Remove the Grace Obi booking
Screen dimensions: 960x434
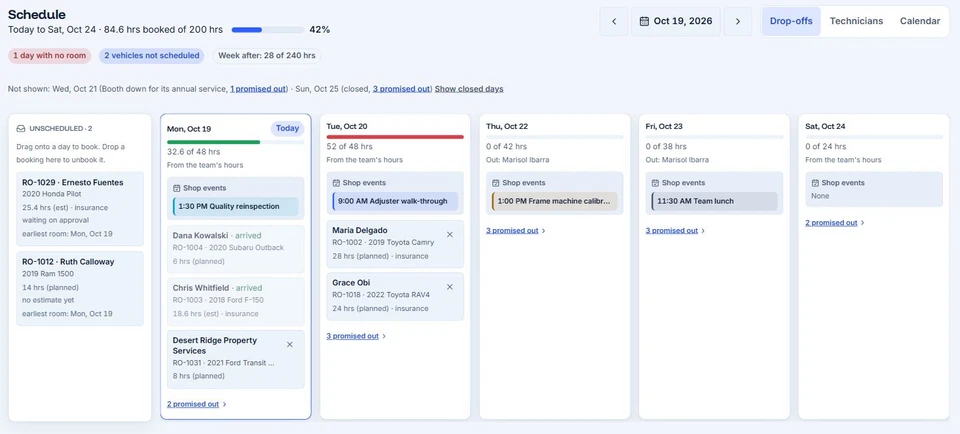point(449,286)
